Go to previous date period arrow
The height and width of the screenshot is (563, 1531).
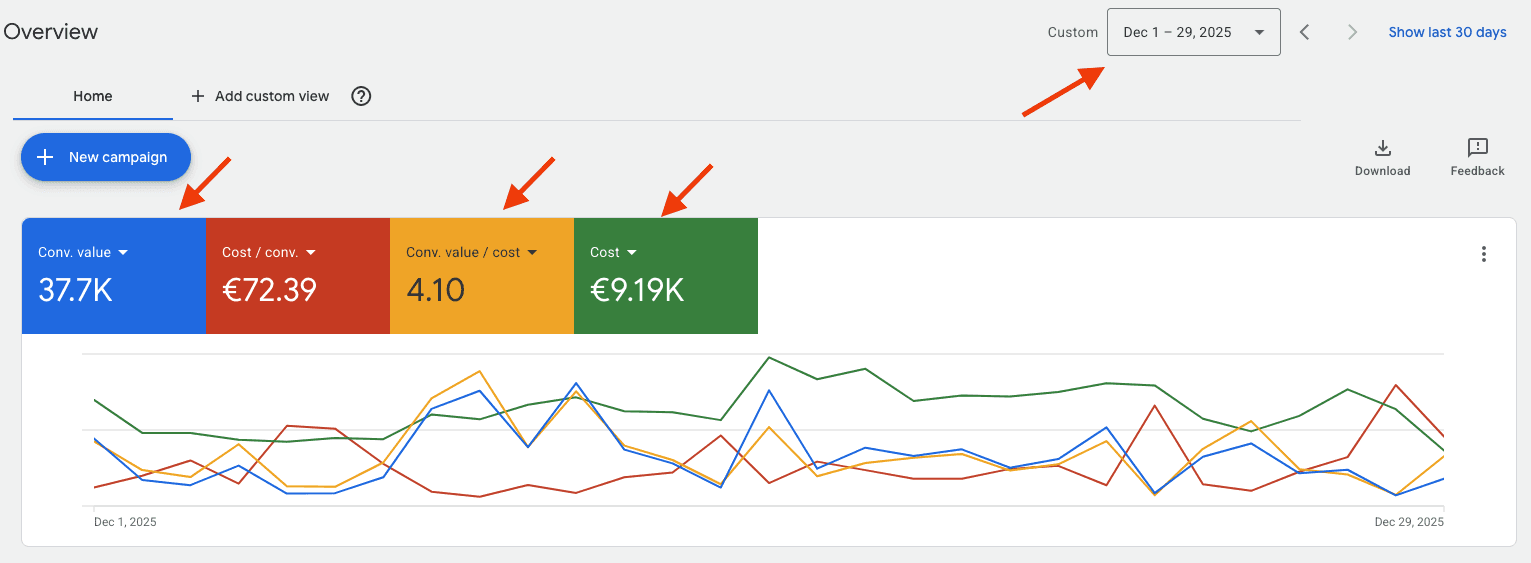[x=1305, y=32]
